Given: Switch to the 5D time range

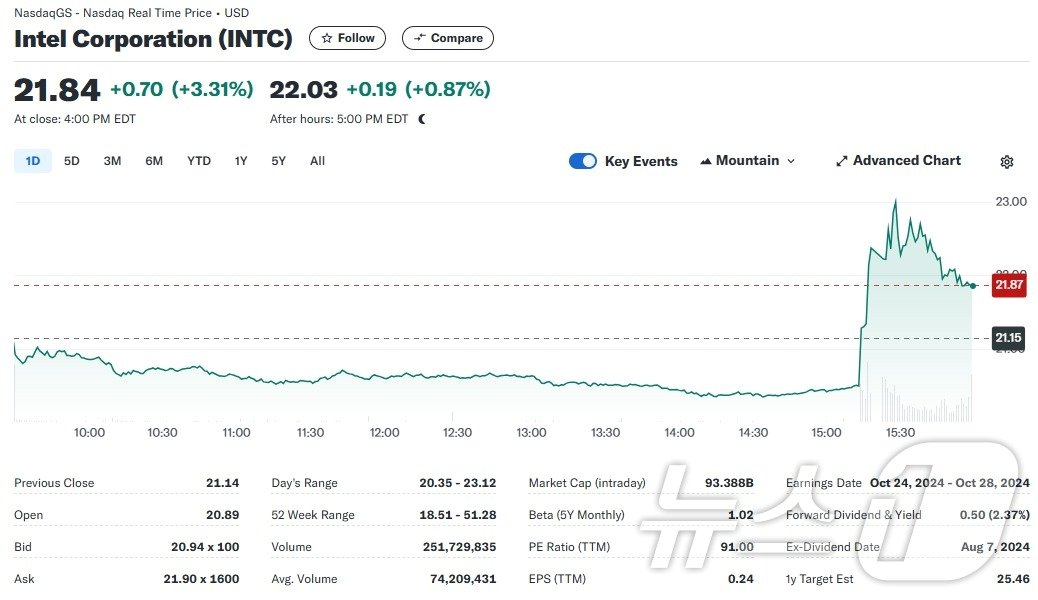Looking at the screenshot, I should pos(71,161).
